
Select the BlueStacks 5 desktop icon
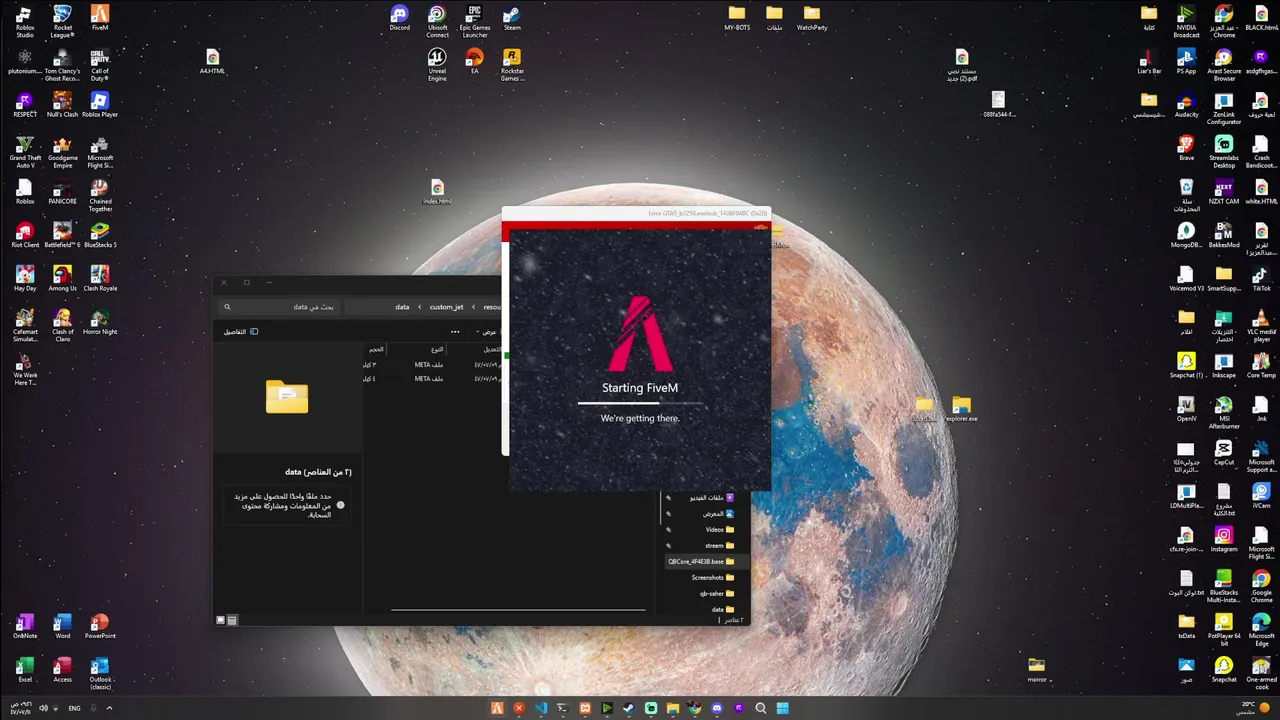[99, 236]
